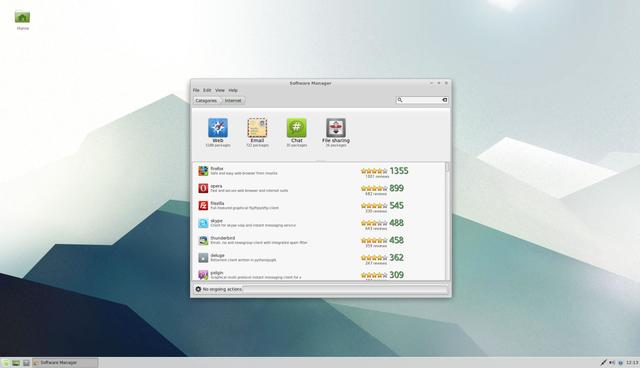Viewport: 640px width, 368px height.
Task: Open the Help menu
Action: [233, 90]
